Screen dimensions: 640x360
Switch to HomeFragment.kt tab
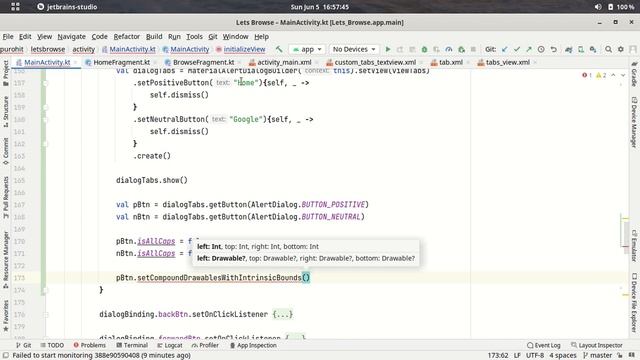pos(121,62)
